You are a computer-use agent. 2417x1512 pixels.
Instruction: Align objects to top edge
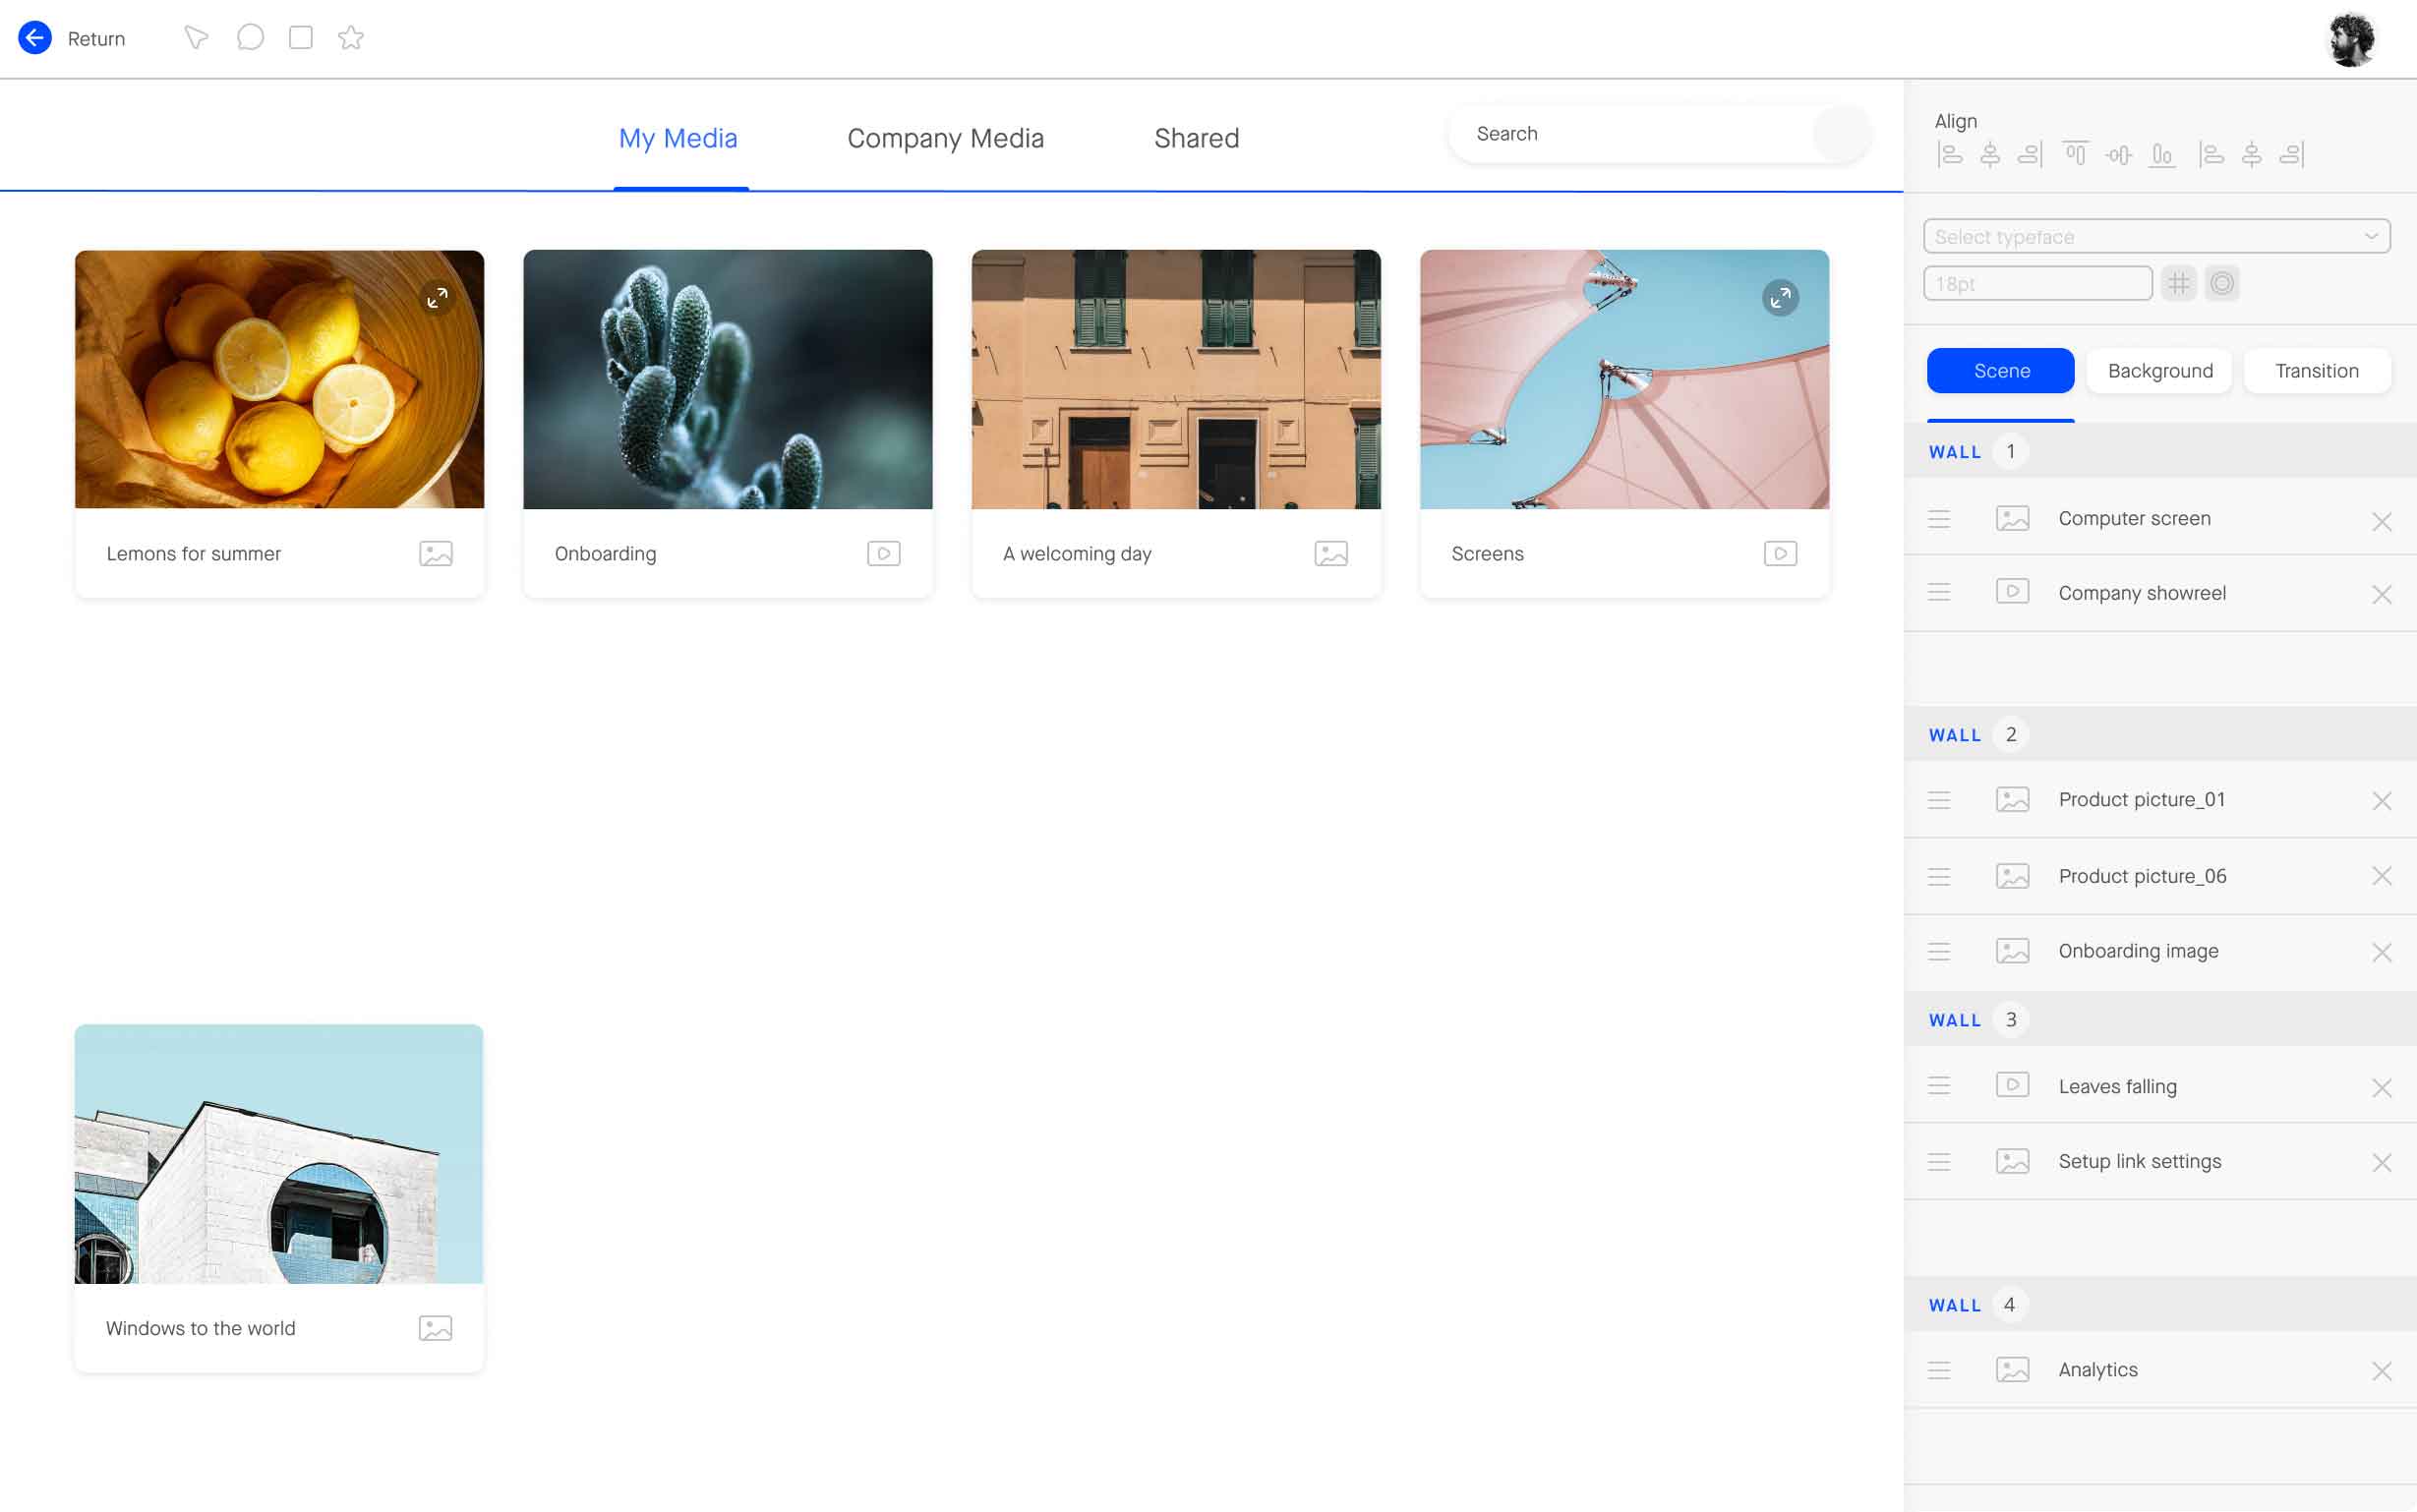point(2076,154)
